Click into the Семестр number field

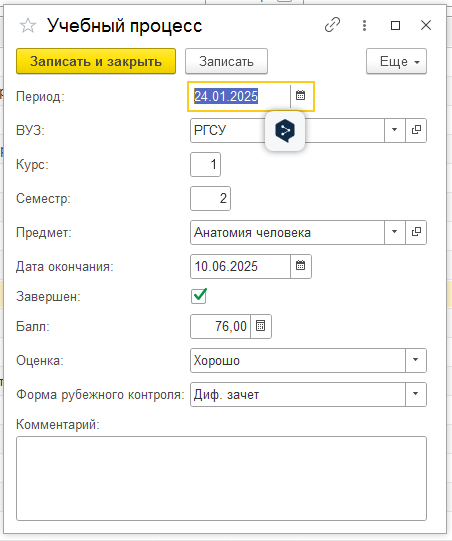pyautogui.click(x=210, y=198)
